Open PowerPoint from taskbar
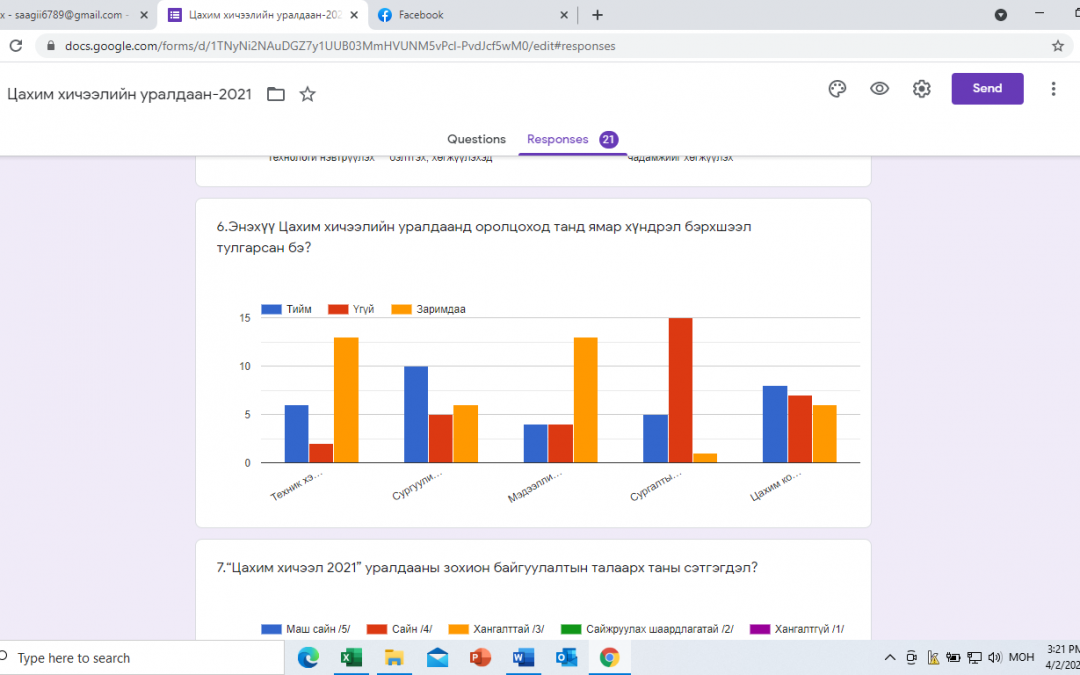The image size is (1080, 675). coord(480,658)
